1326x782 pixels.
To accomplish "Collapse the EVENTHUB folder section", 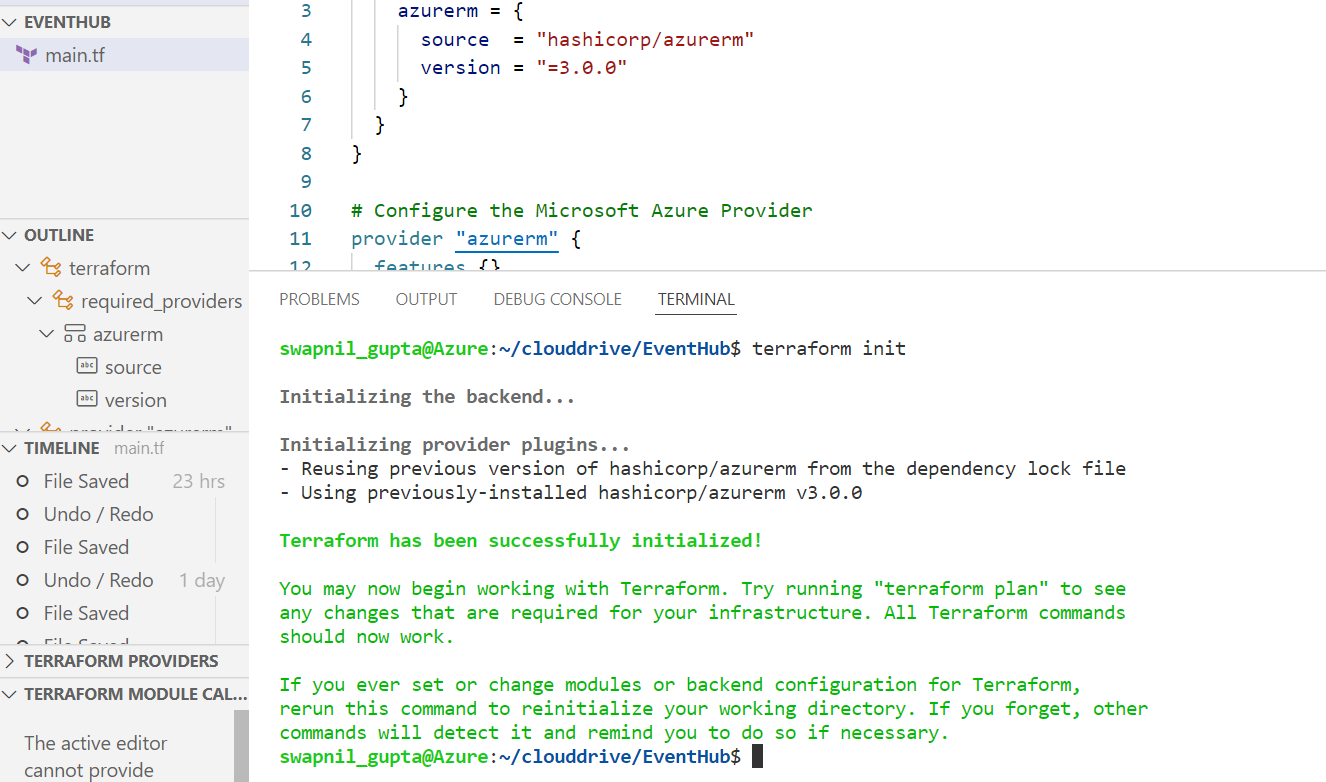I will [10, 22].
